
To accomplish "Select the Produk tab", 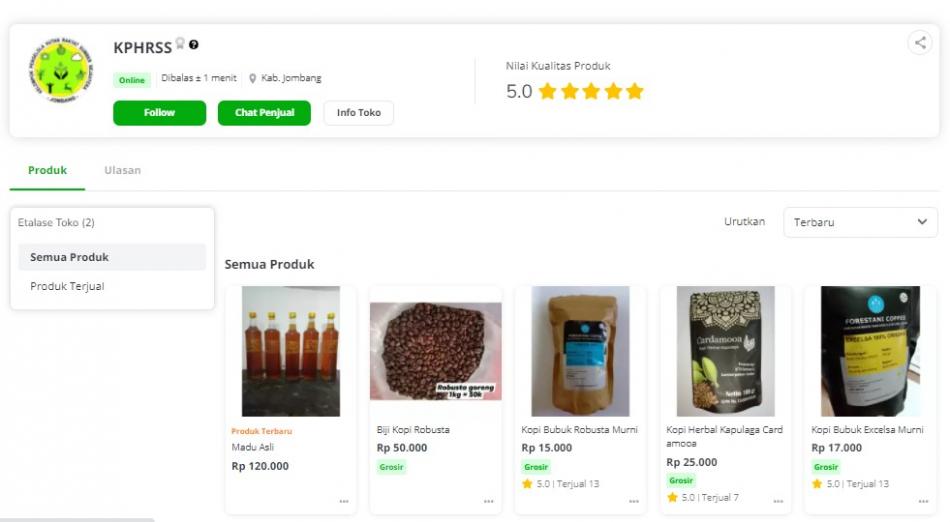I will click(47, 170).
